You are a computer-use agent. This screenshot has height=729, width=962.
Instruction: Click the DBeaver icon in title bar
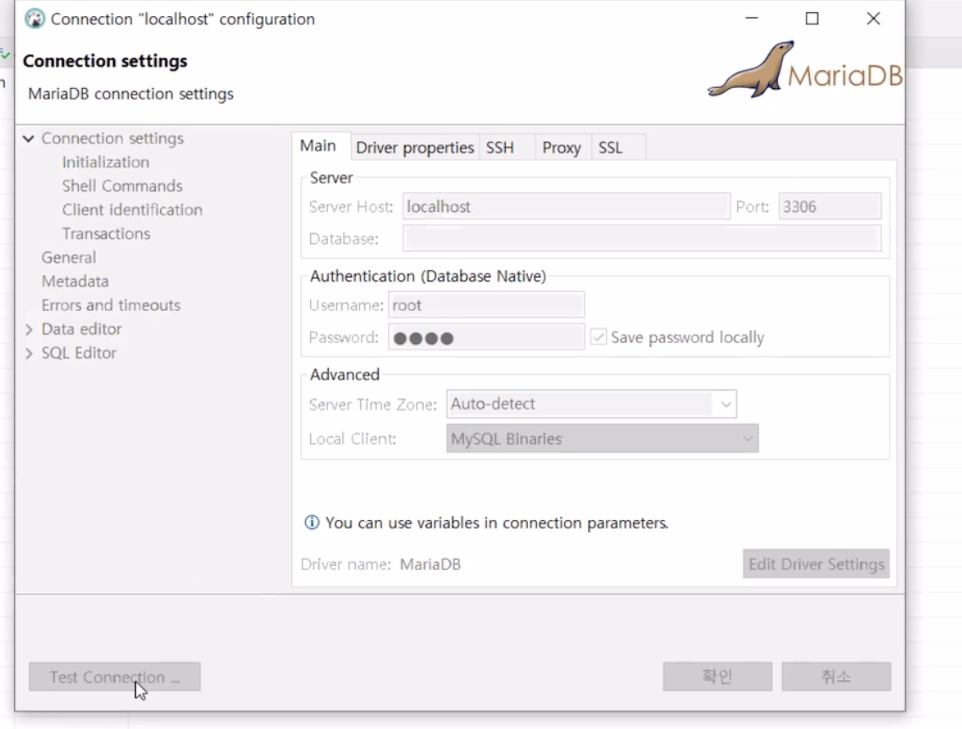click(x=35, y=19)
